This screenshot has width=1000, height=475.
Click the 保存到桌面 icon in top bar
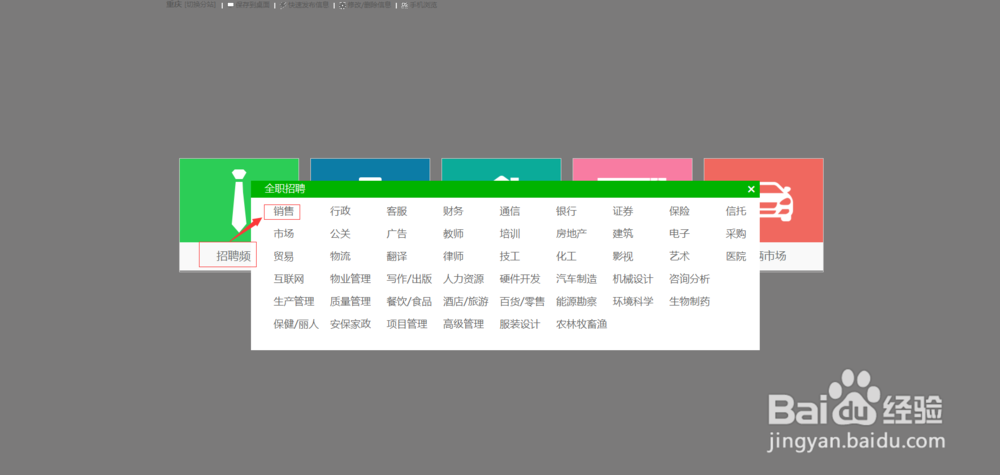230,4
